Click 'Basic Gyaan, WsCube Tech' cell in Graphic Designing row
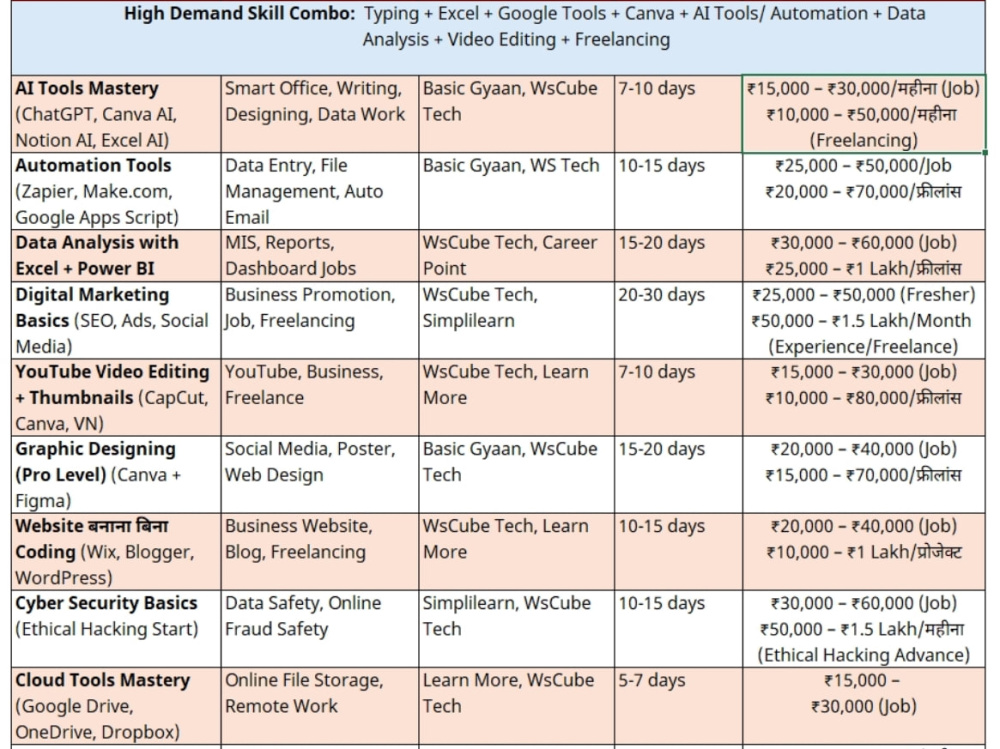1000x749 pixels. tap(517, 474)
